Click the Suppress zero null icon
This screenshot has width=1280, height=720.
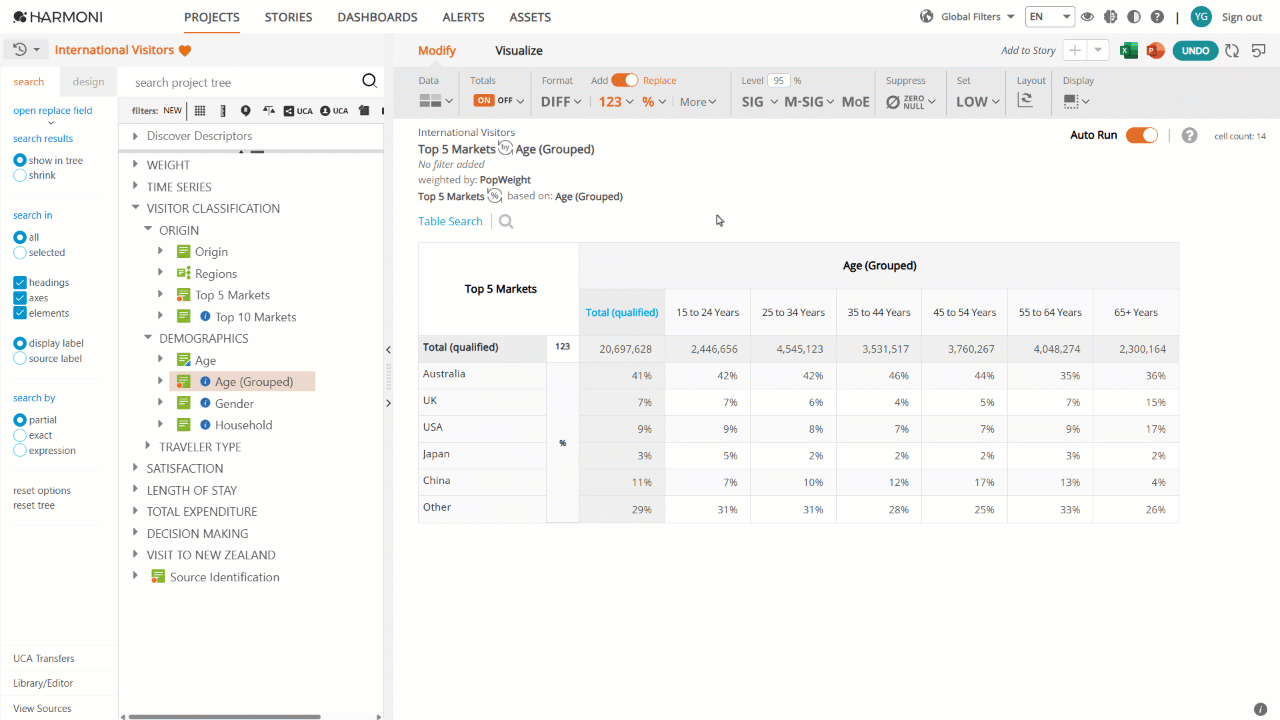point(893,101)
